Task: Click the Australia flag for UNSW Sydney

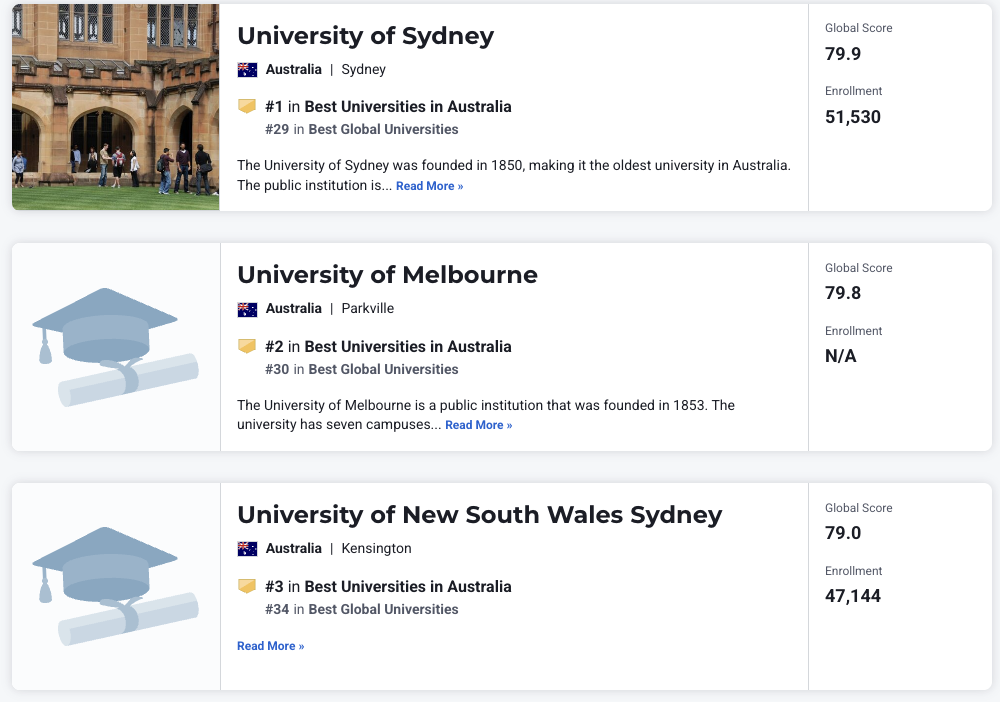Action: click(x=247, y=549)
